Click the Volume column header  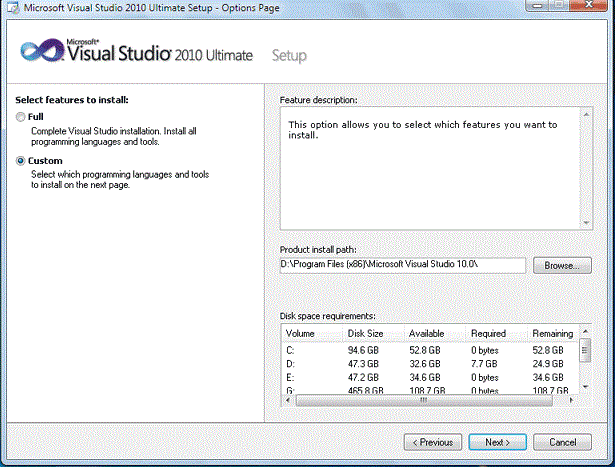point(313,334)
